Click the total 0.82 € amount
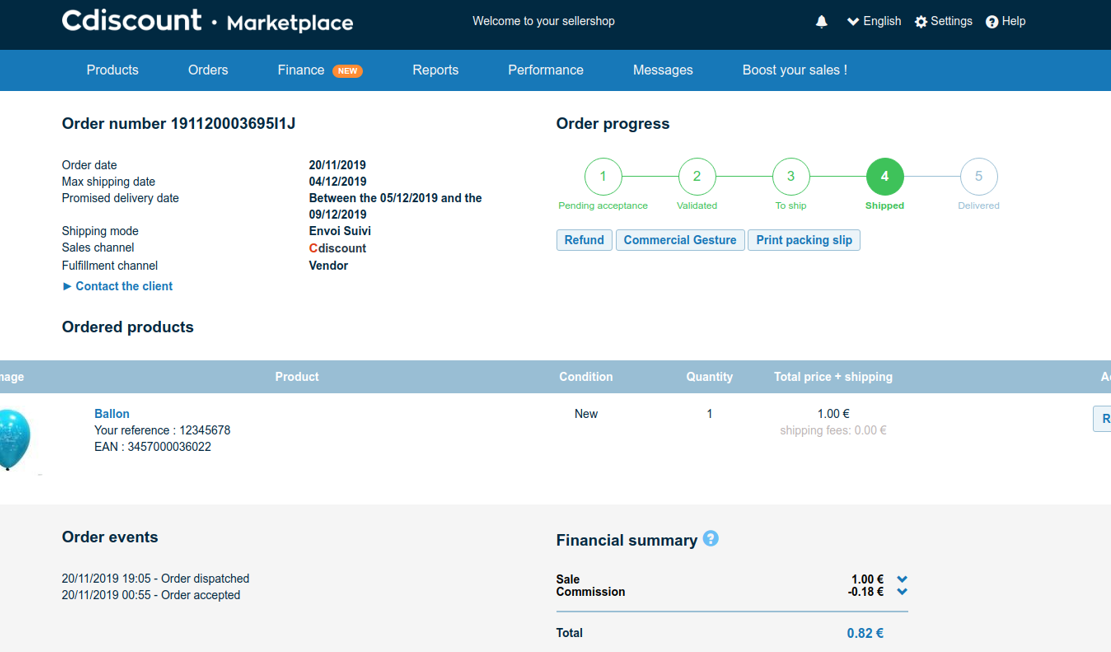The image size is (1111, 652). click(x=865, y=634)
